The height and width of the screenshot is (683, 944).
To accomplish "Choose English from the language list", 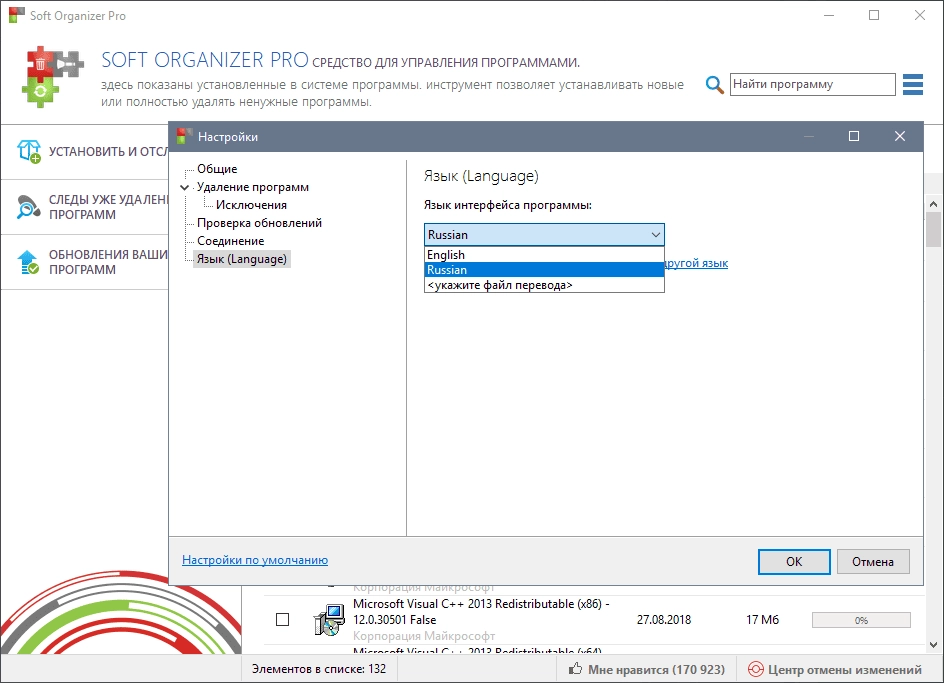I will click(x=544, y=255).
